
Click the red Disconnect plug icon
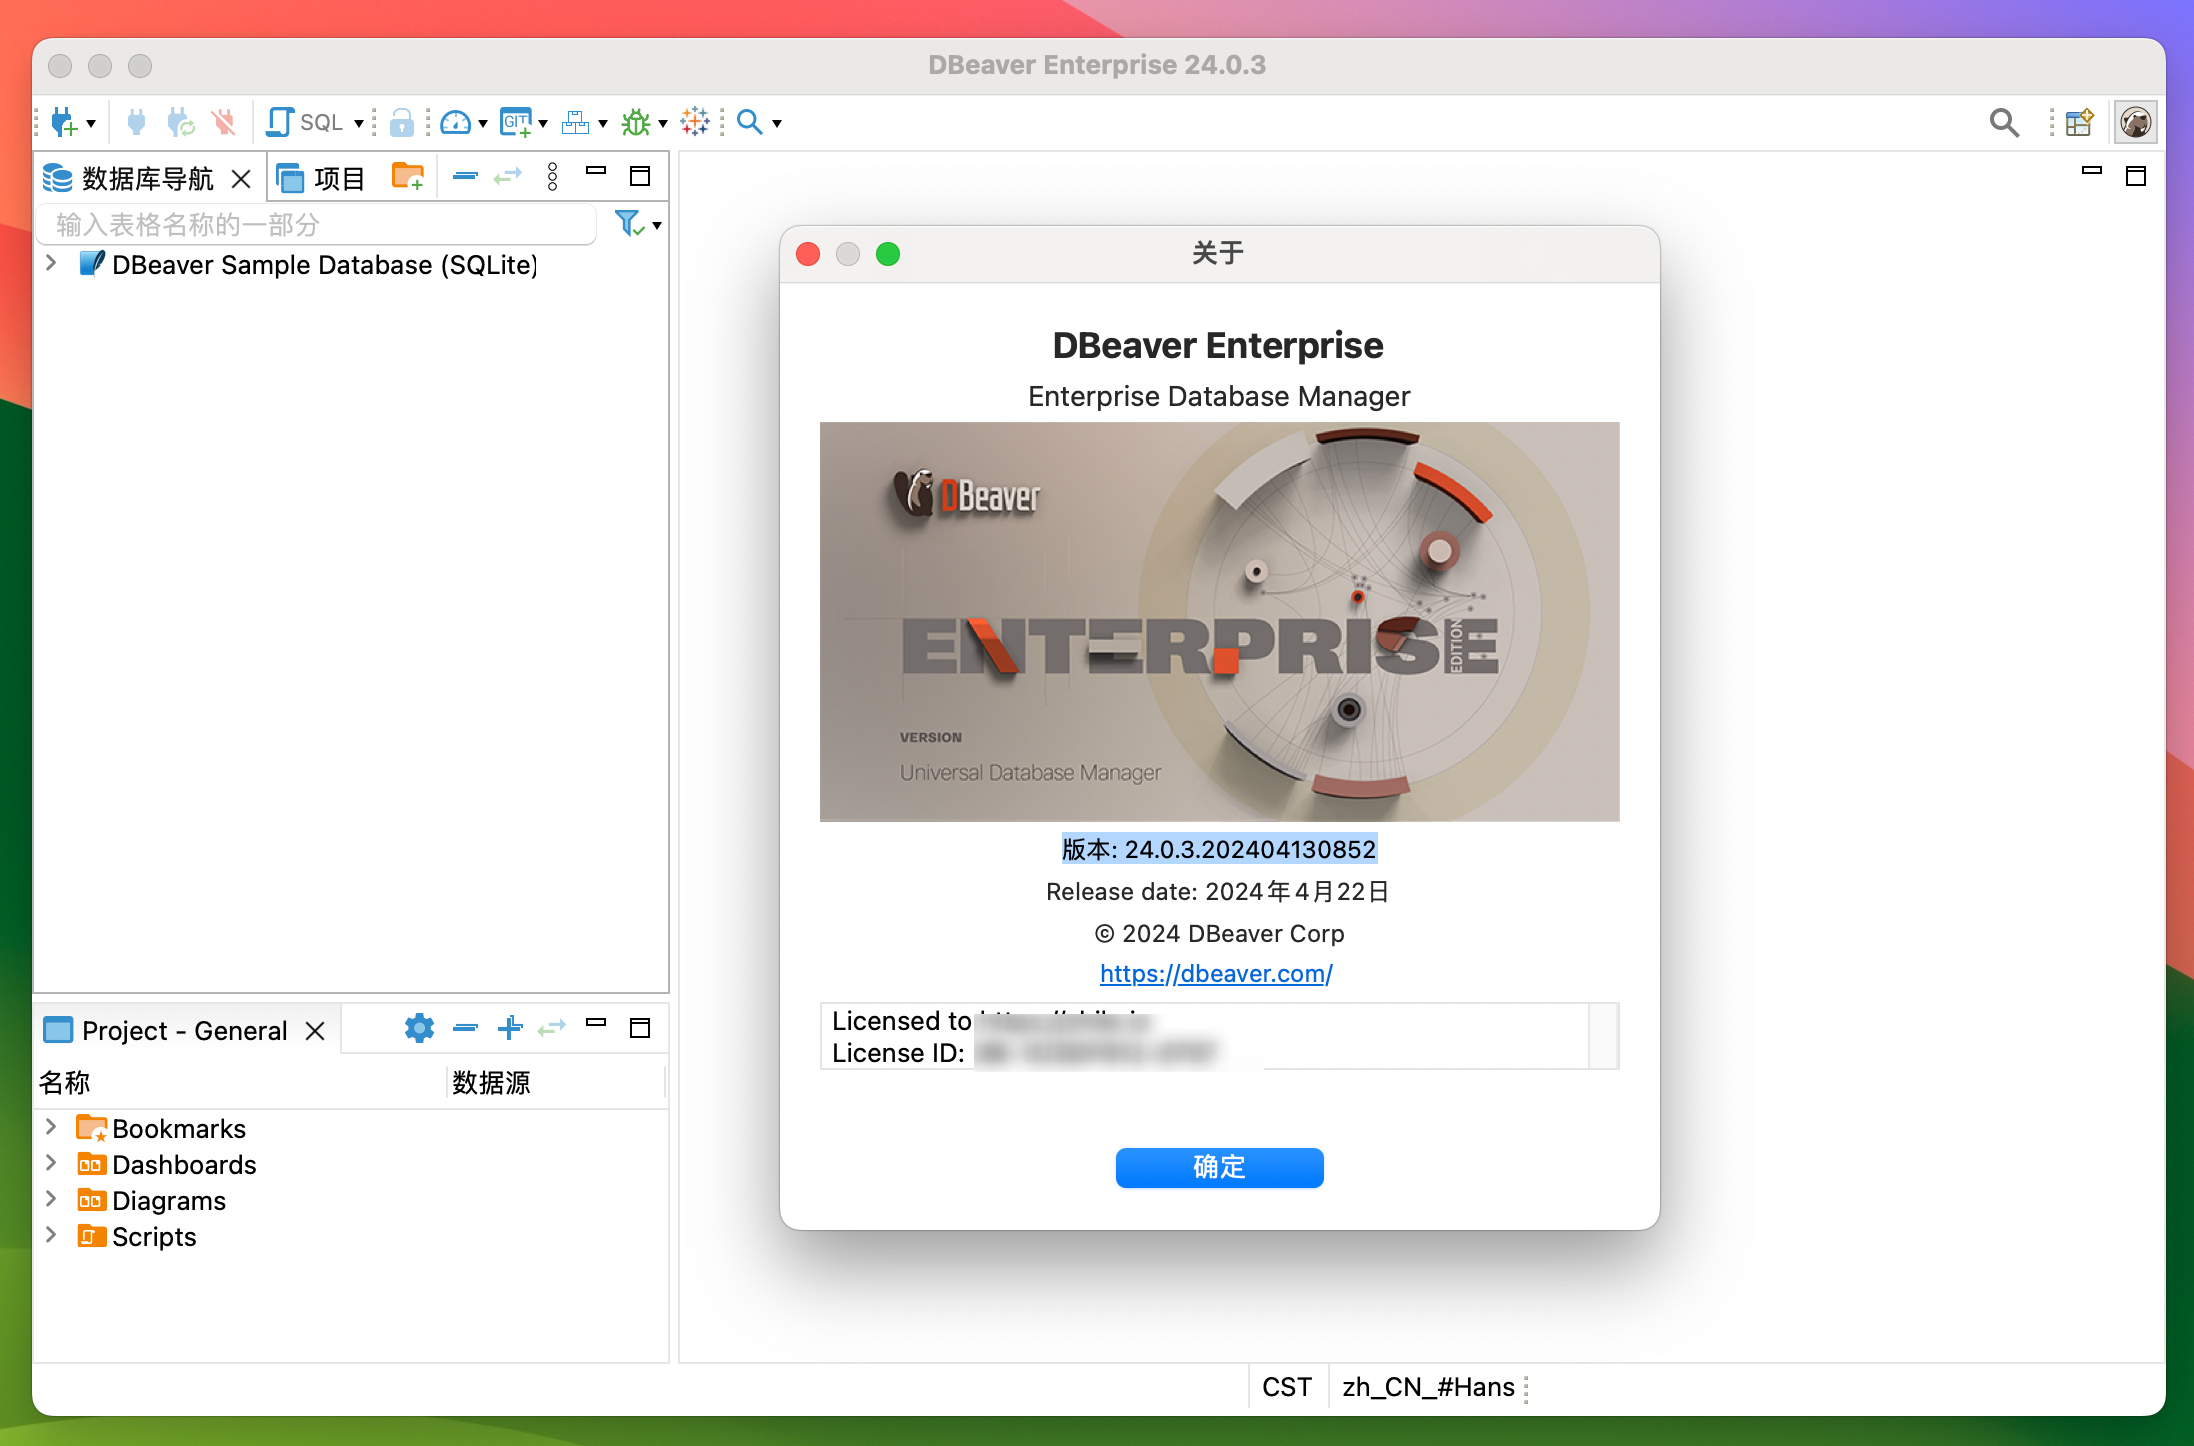pyautogui.click(x=224, y=123)
